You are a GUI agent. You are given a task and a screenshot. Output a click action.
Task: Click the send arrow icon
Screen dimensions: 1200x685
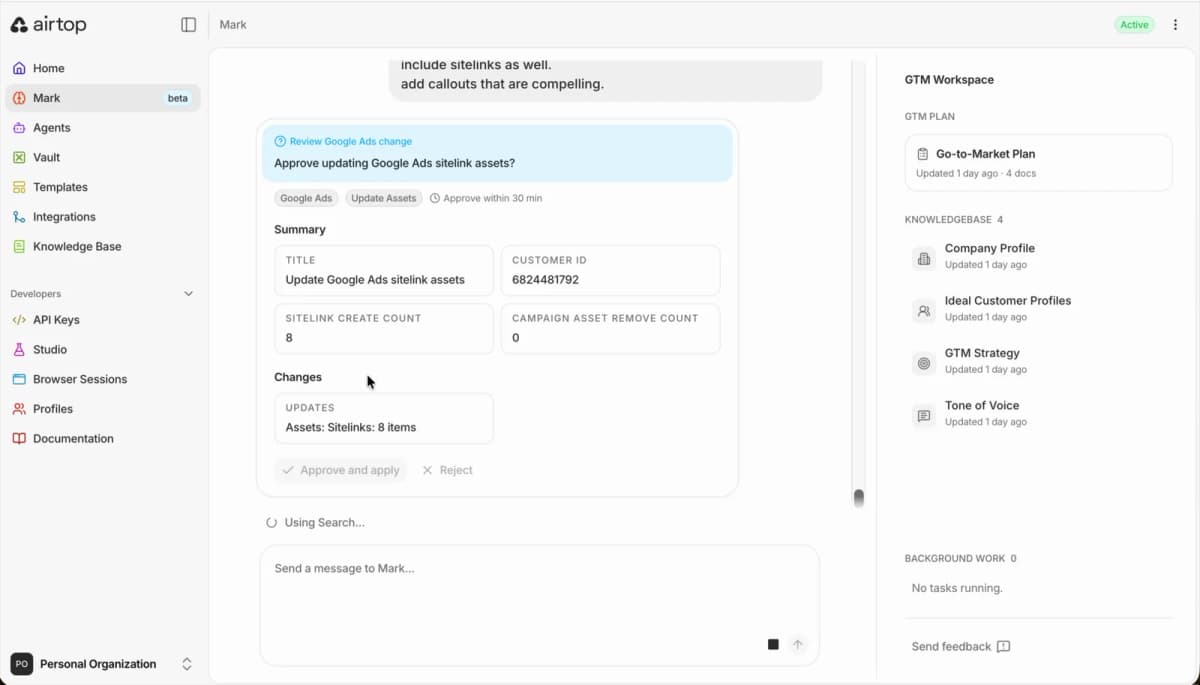coord(798,645)
